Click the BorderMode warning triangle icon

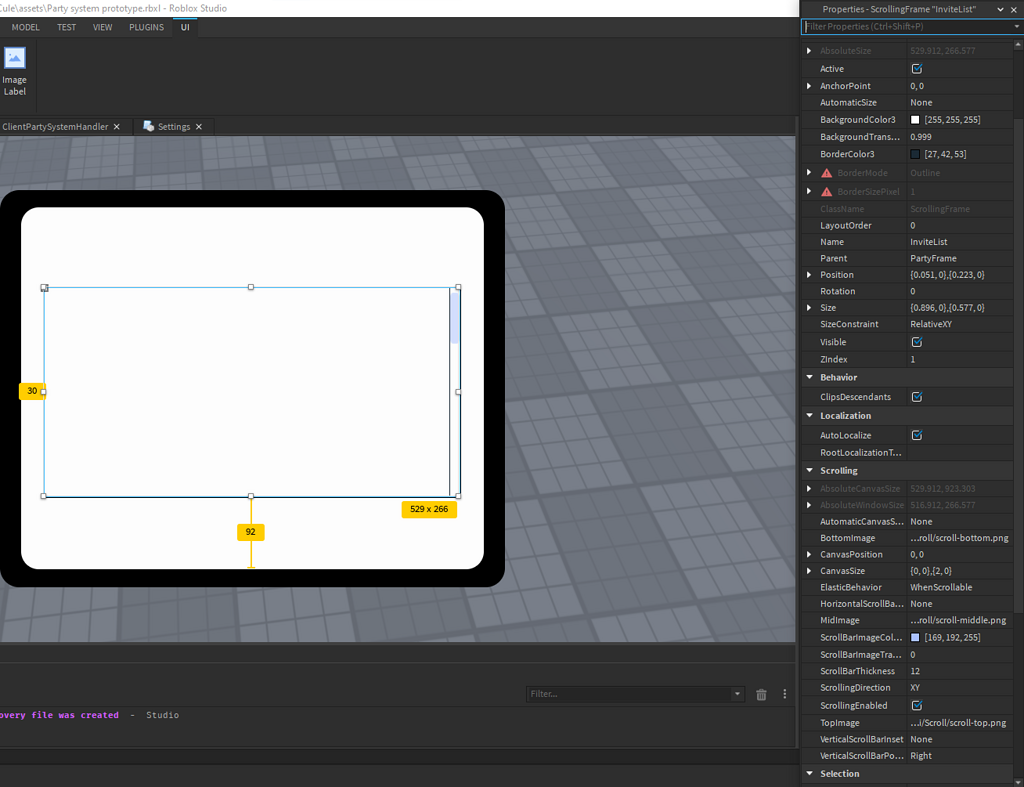click(826, 173)
